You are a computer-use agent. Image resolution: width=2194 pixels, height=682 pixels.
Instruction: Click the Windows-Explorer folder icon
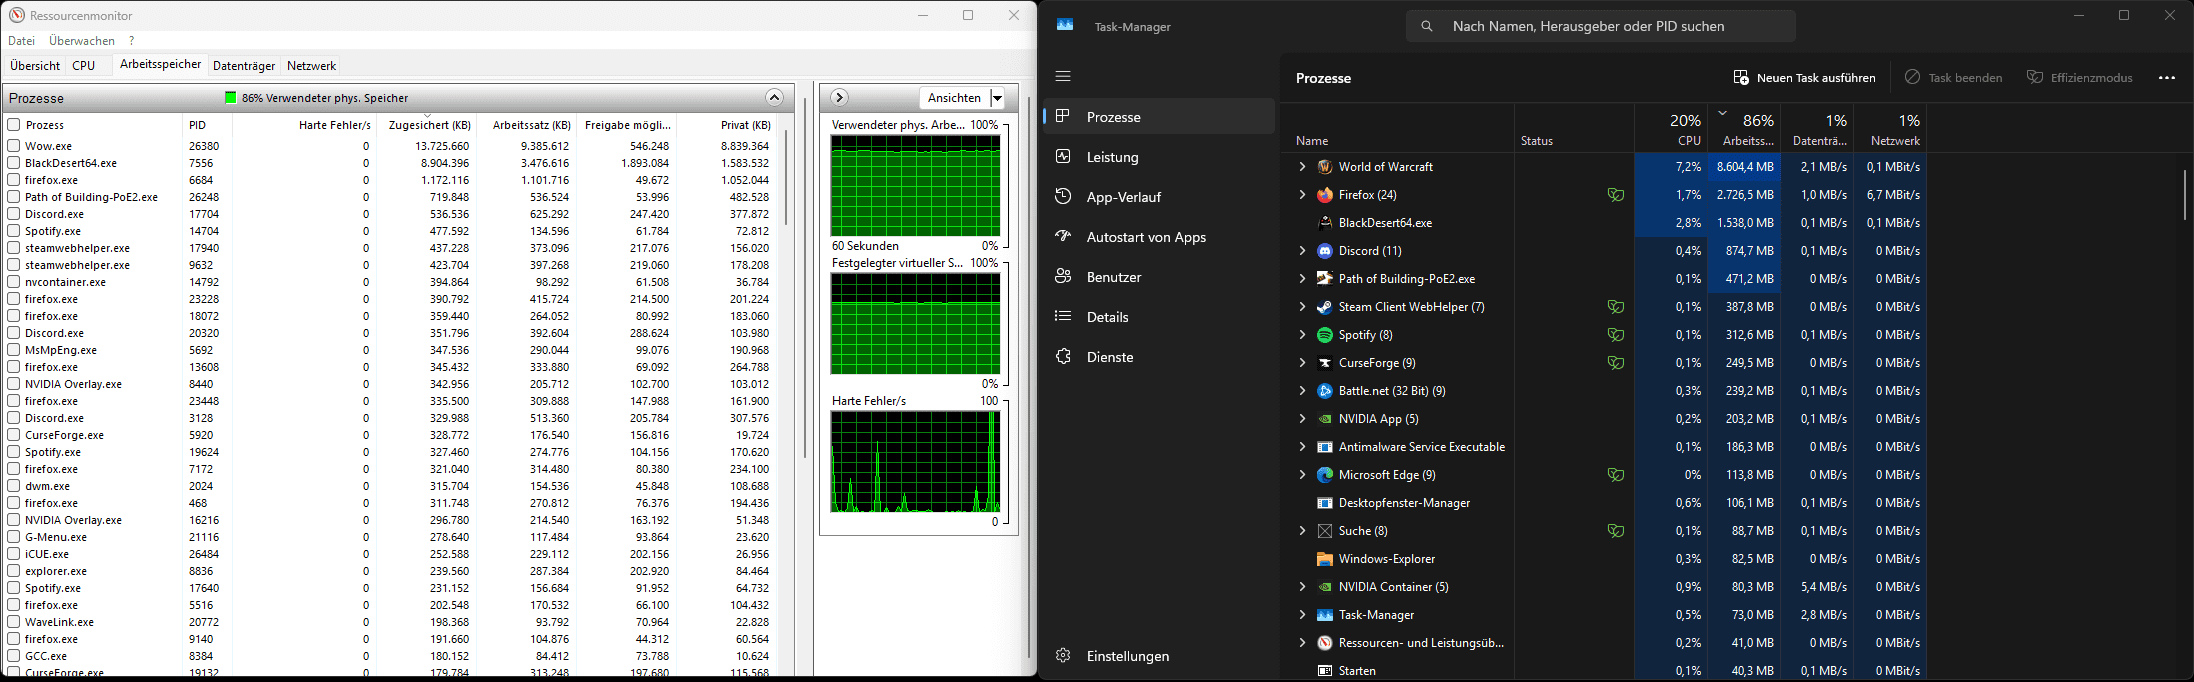1325,559
